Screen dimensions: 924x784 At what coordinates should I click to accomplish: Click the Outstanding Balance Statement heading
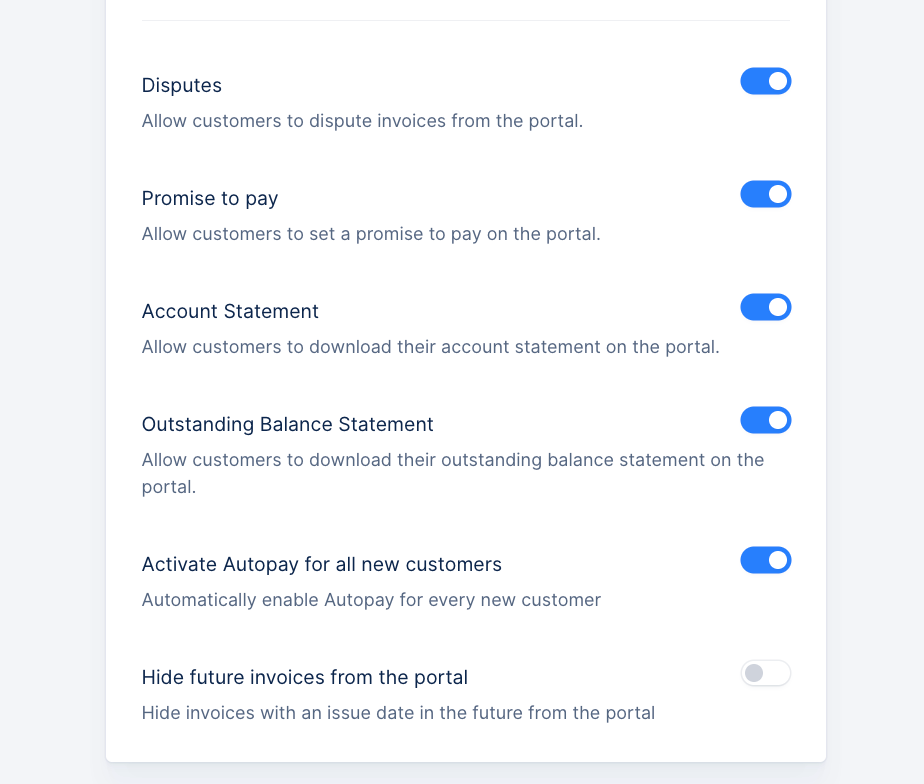click(288, 424)
